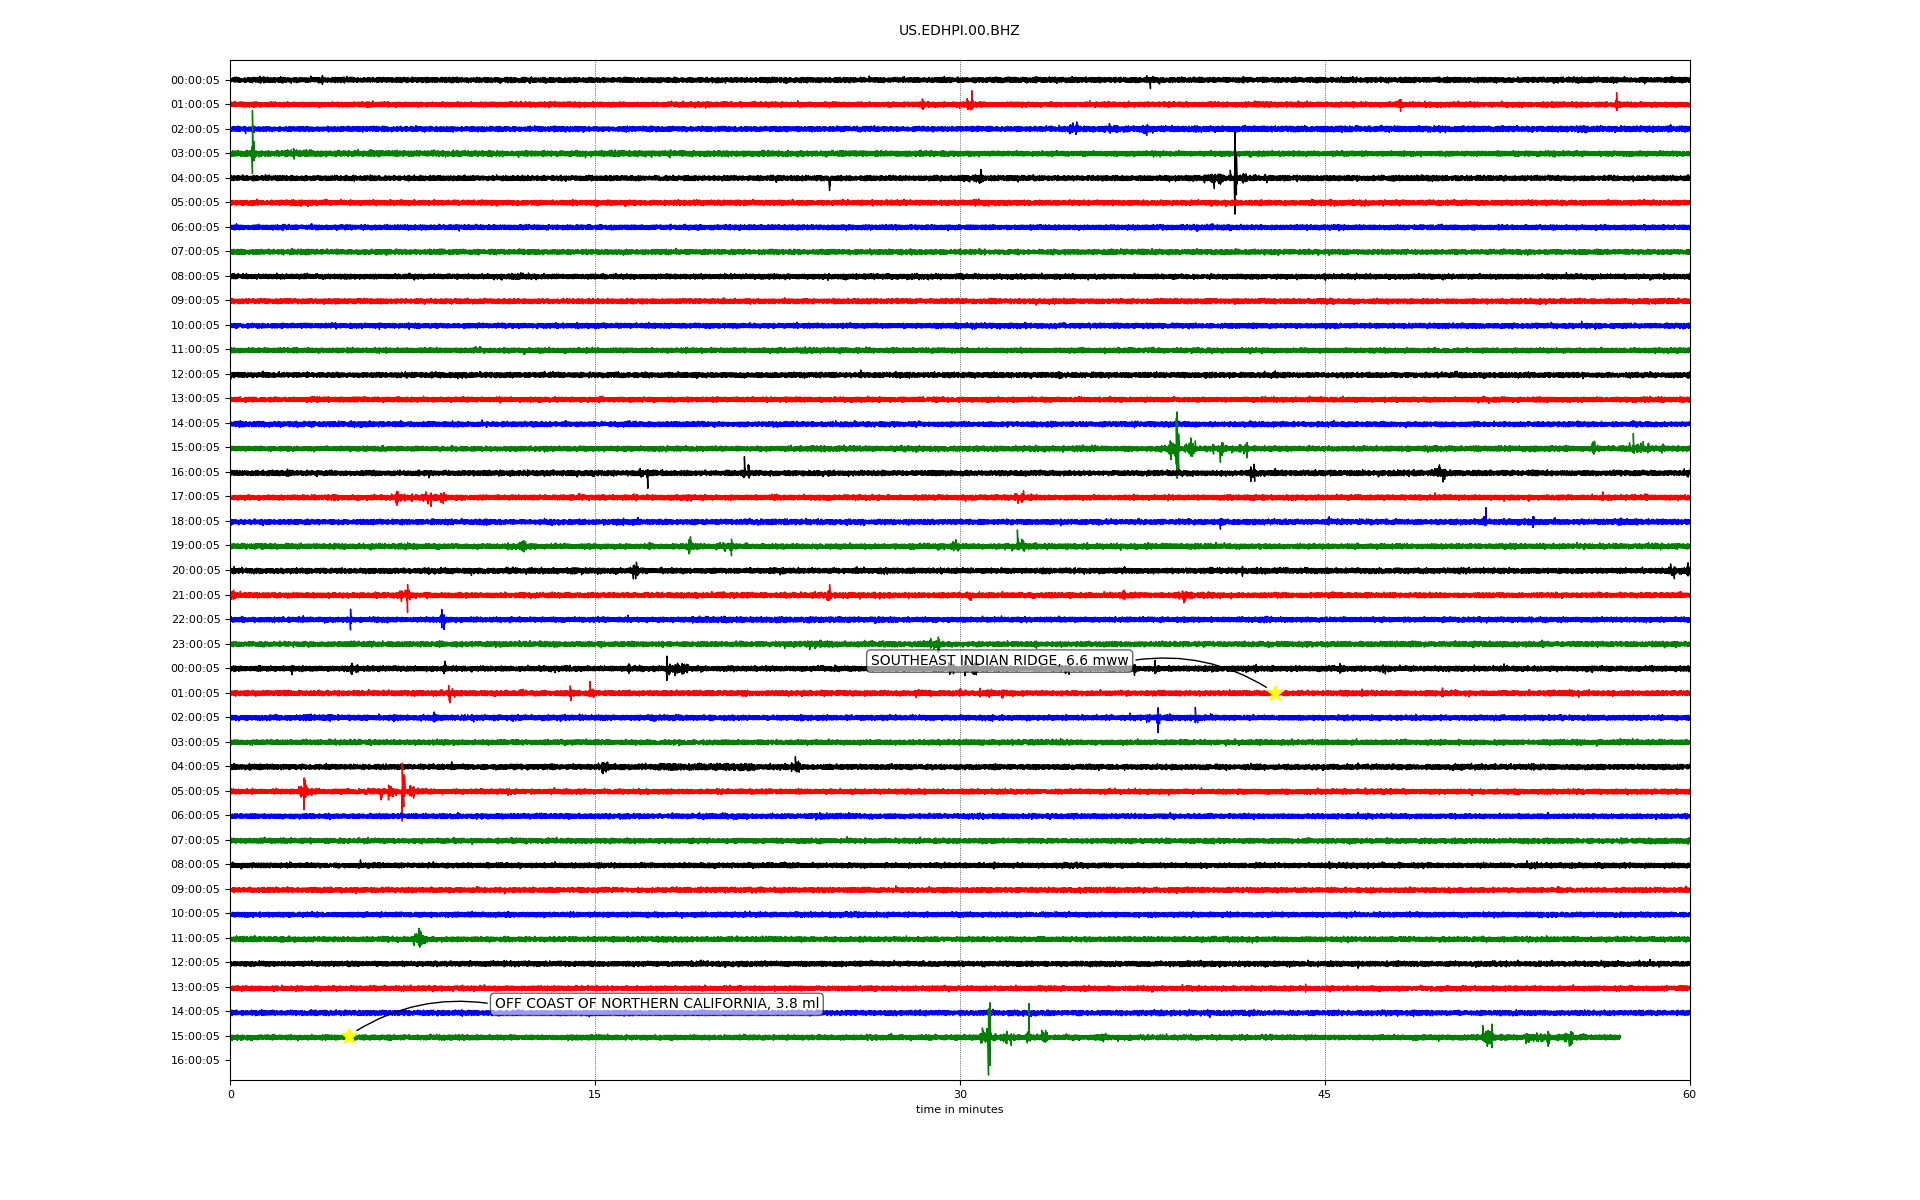Screen dimensions: 1920x1200
Task: Click the 23:00:05 trace label
Action: point(195,645)
